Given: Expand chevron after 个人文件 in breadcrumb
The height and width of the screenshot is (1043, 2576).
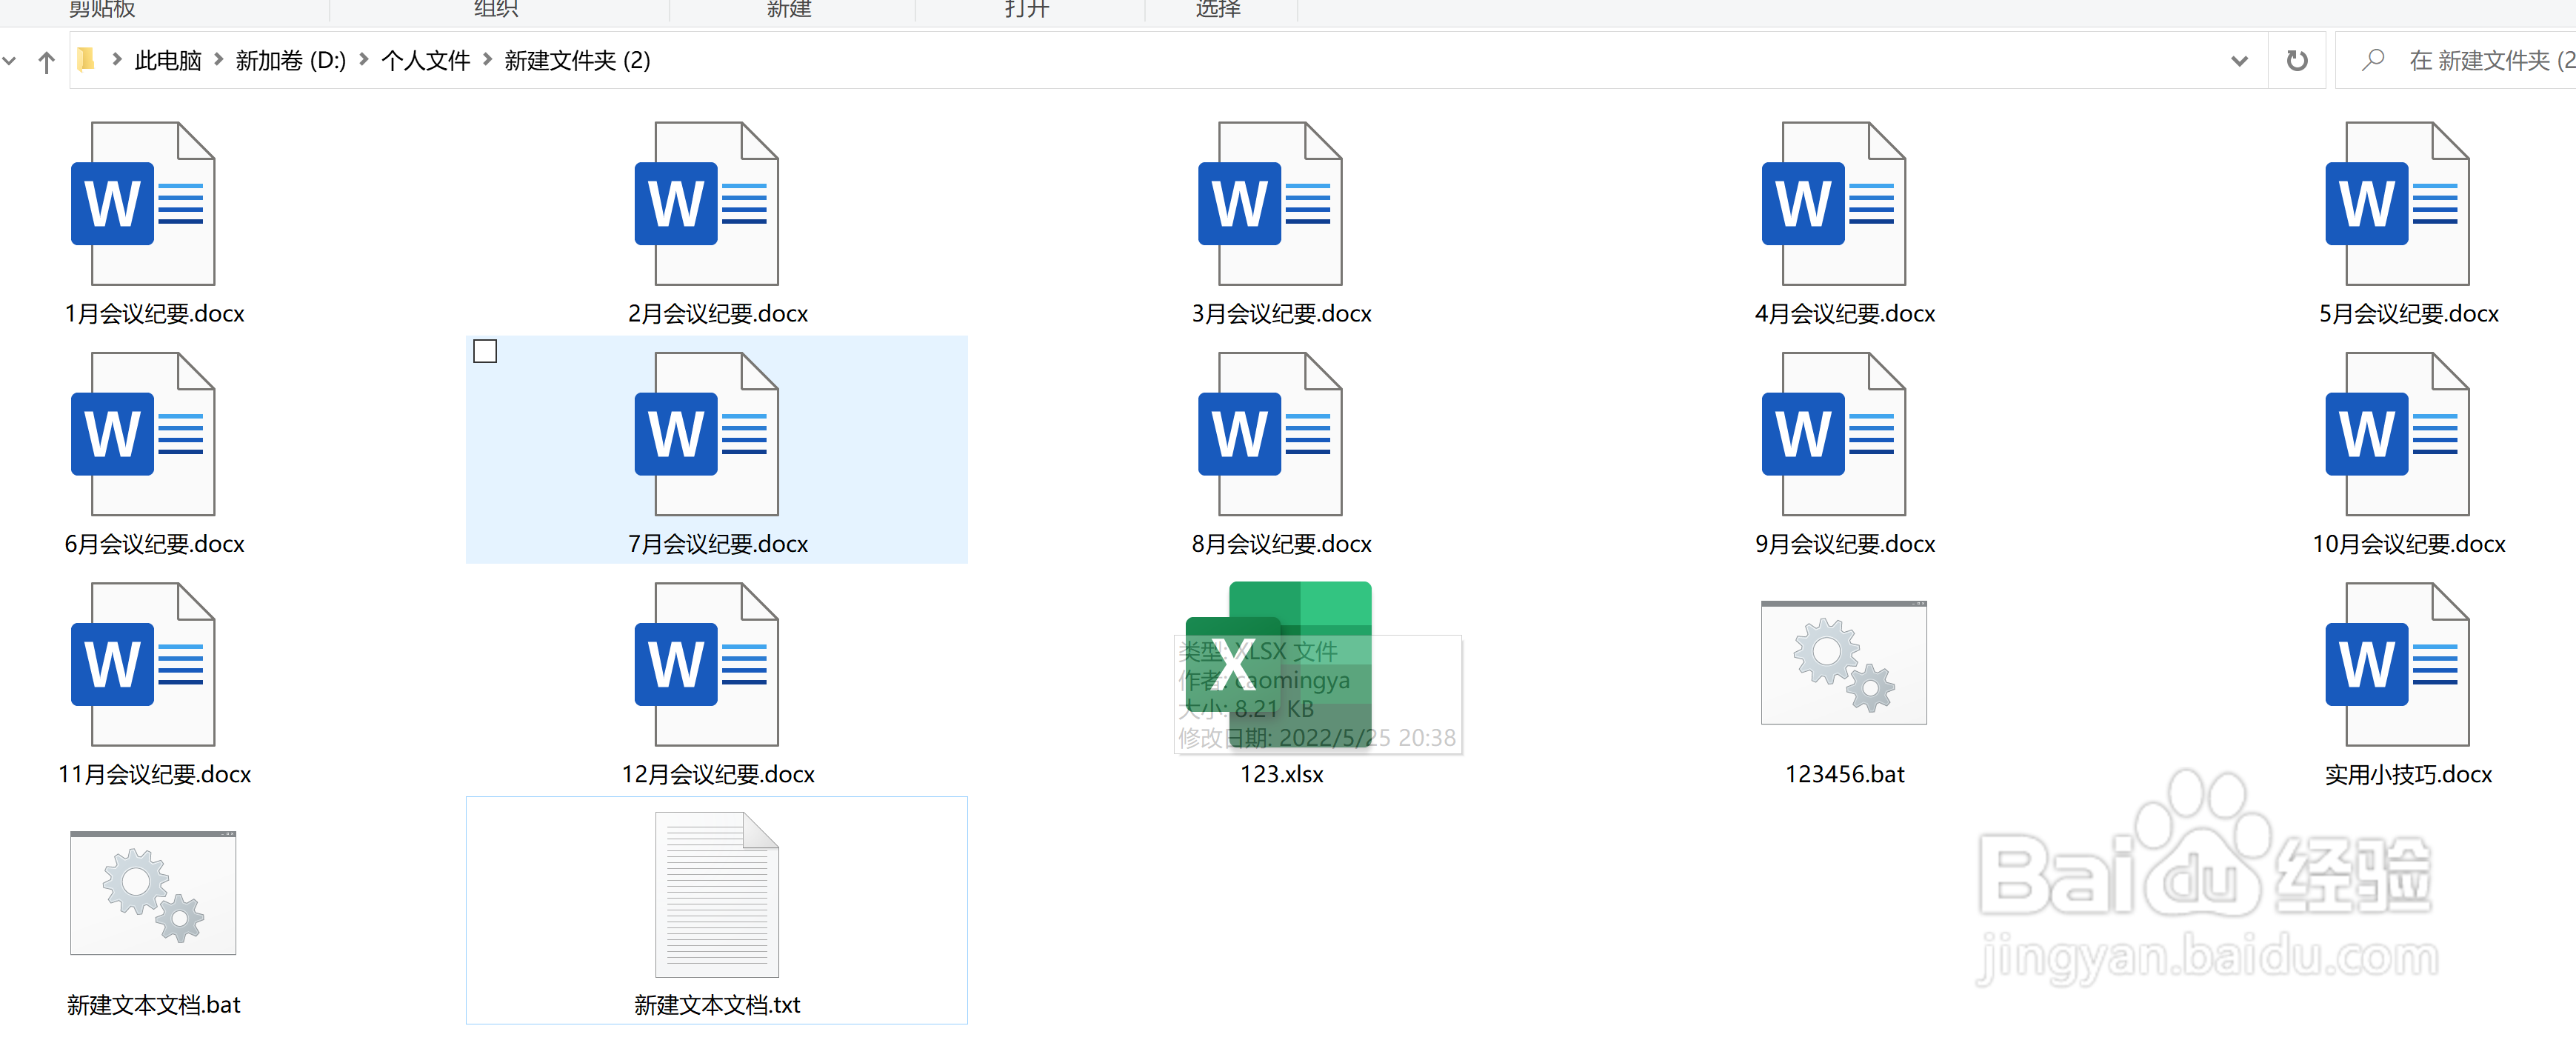Looking at the screenshot, I should tap(487, 60).
